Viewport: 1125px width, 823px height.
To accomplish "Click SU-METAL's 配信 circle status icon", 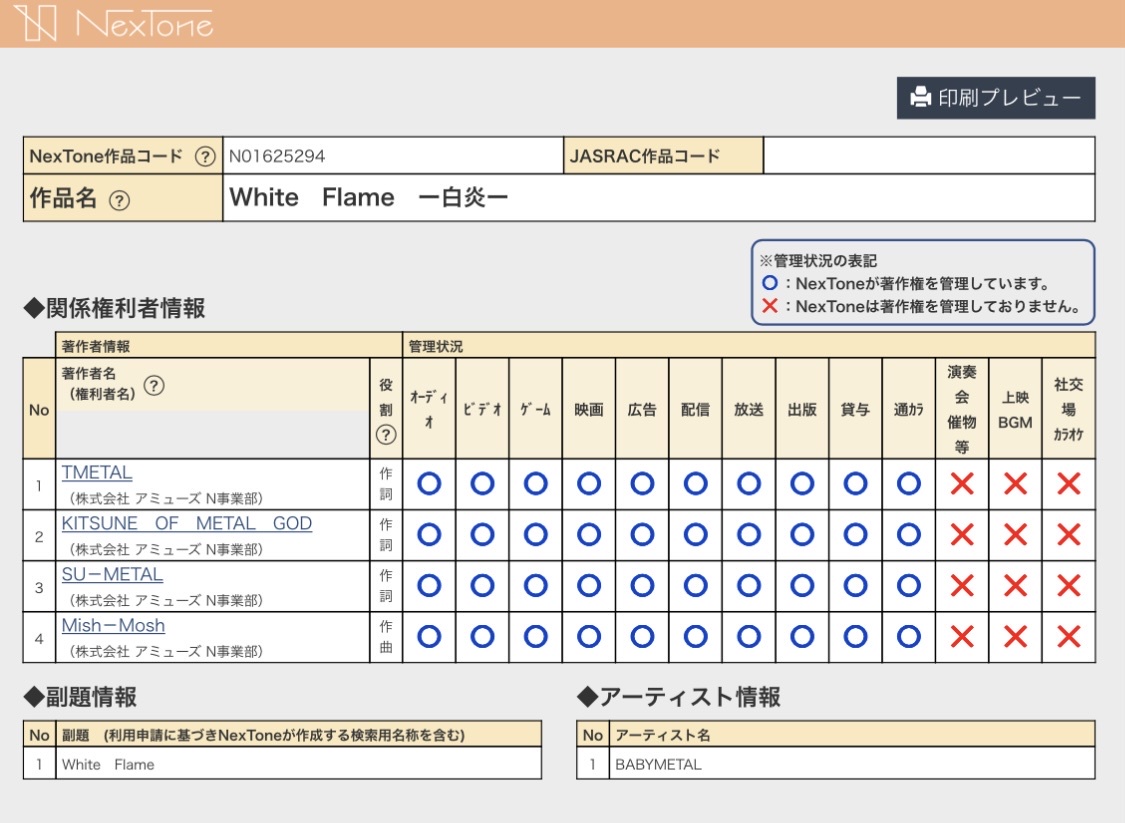I will tap(695, 586).
